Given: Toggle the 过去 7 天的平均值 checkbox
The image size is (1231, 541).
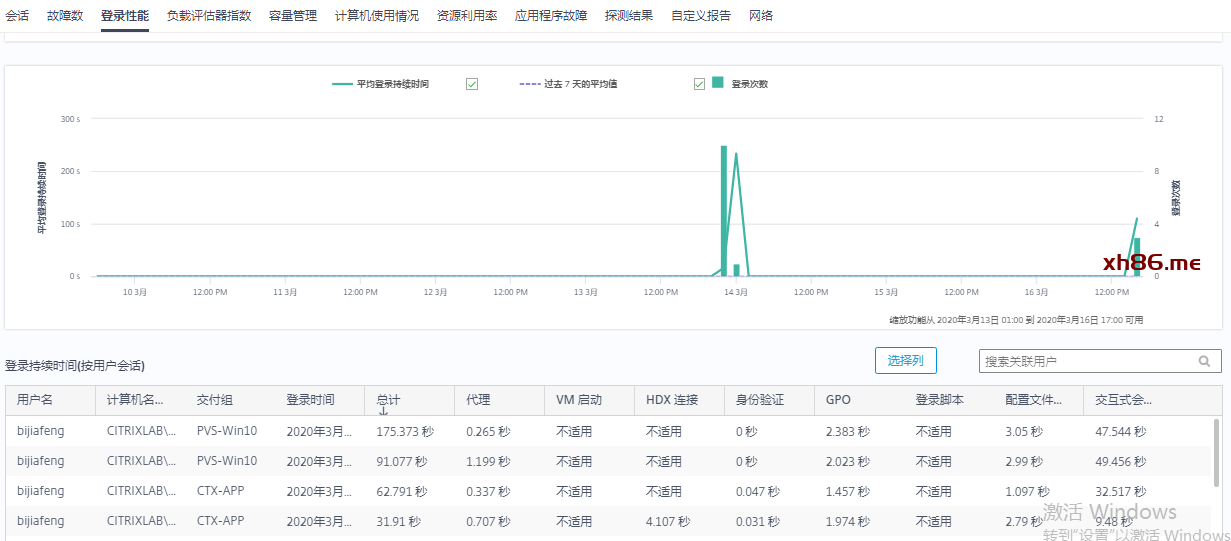Looking at the screenshot, I should [472, 84].
